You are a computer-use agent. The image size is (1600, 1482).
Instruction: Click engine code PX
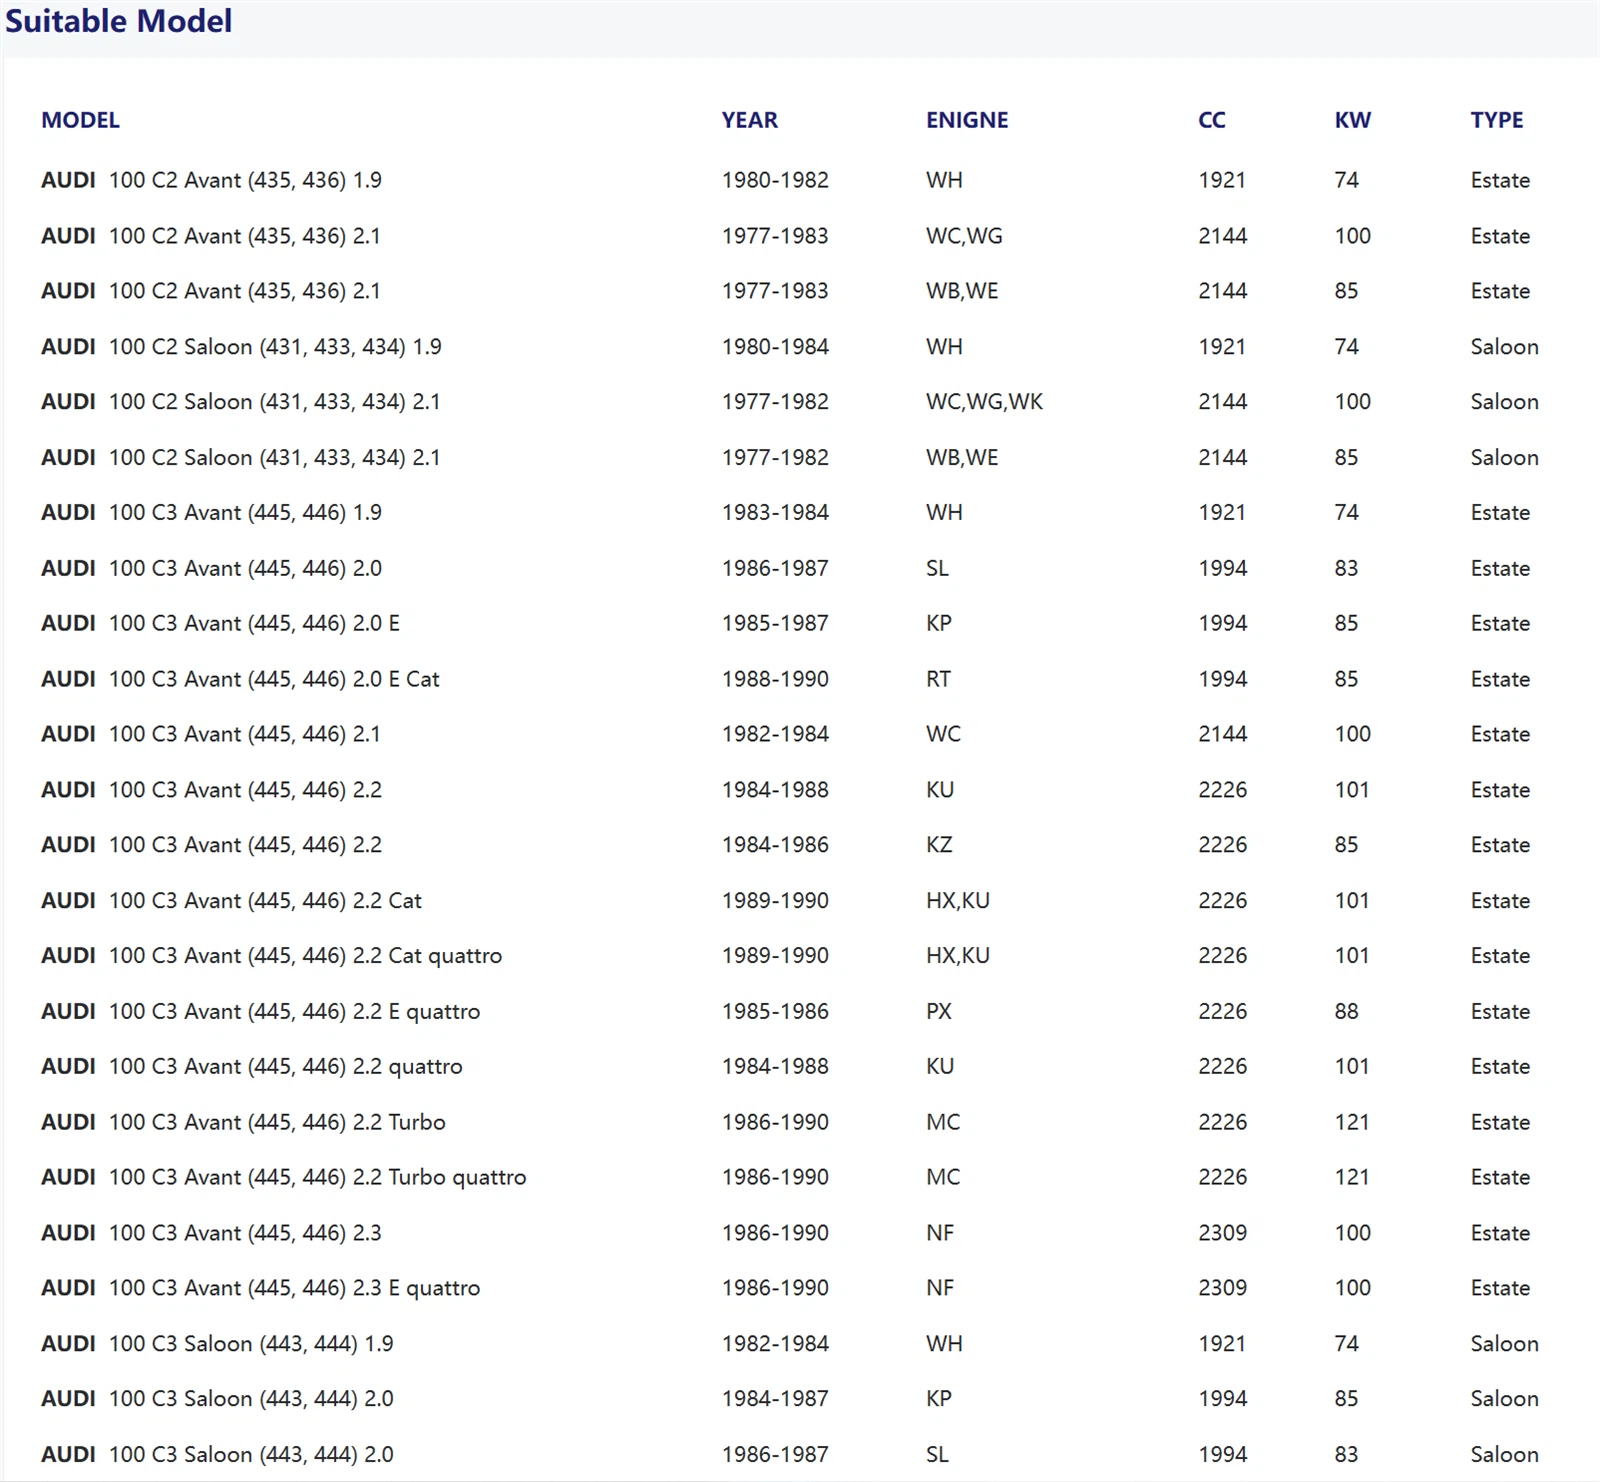coord(939,1011)
